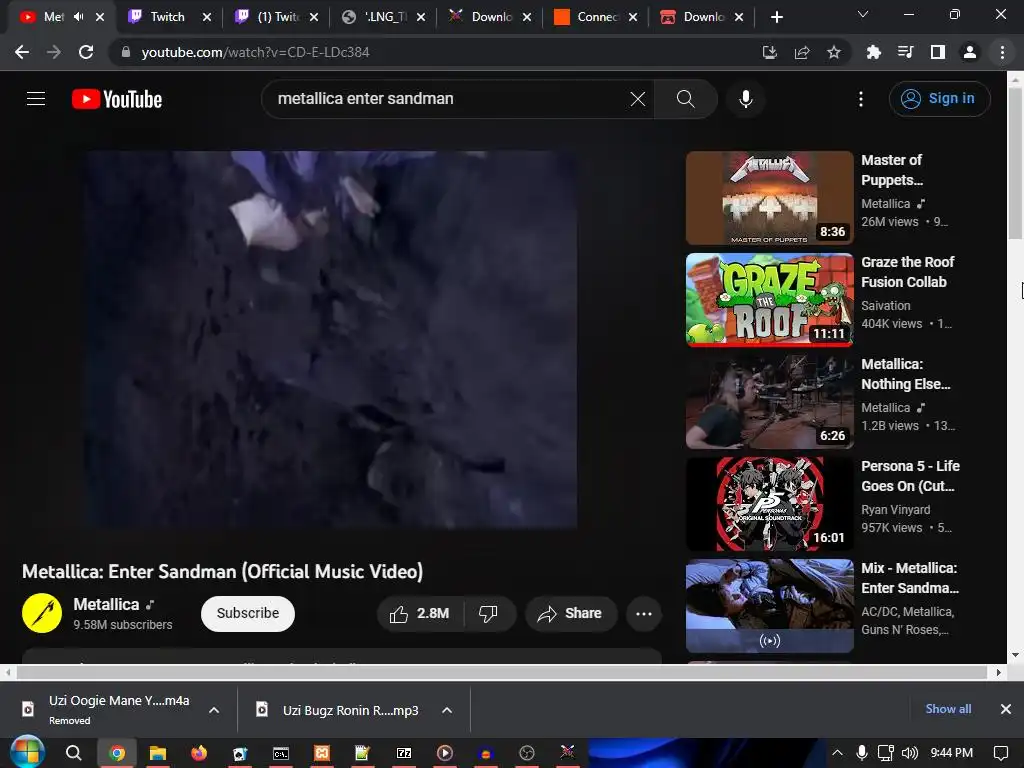
Task: Close the downloads bar
Action: pos(1006,709)
